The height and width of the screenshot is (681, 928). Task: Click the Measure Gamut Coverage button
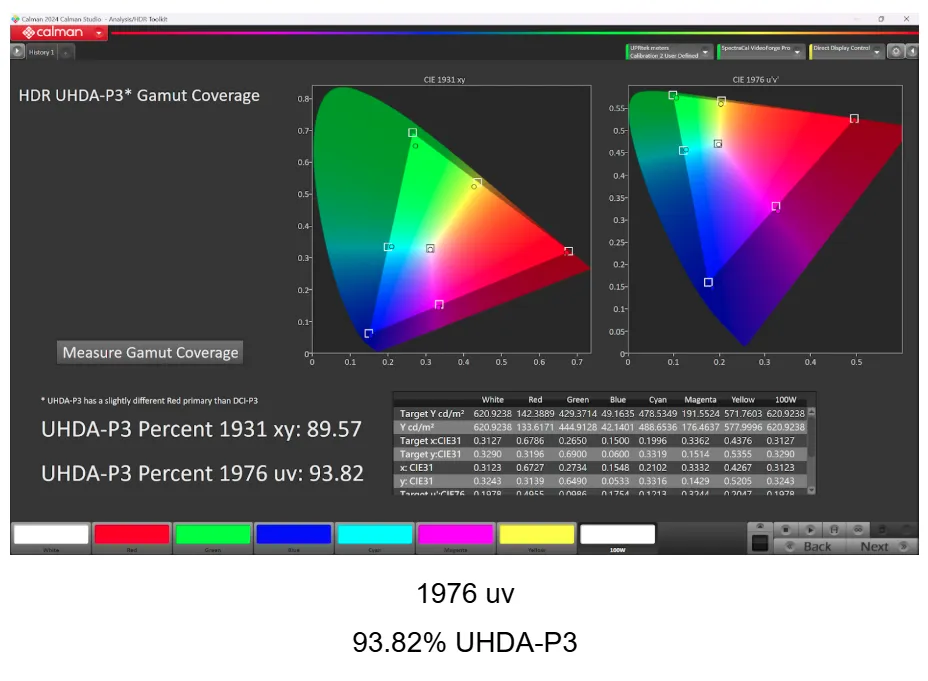[x=150, y=352]
